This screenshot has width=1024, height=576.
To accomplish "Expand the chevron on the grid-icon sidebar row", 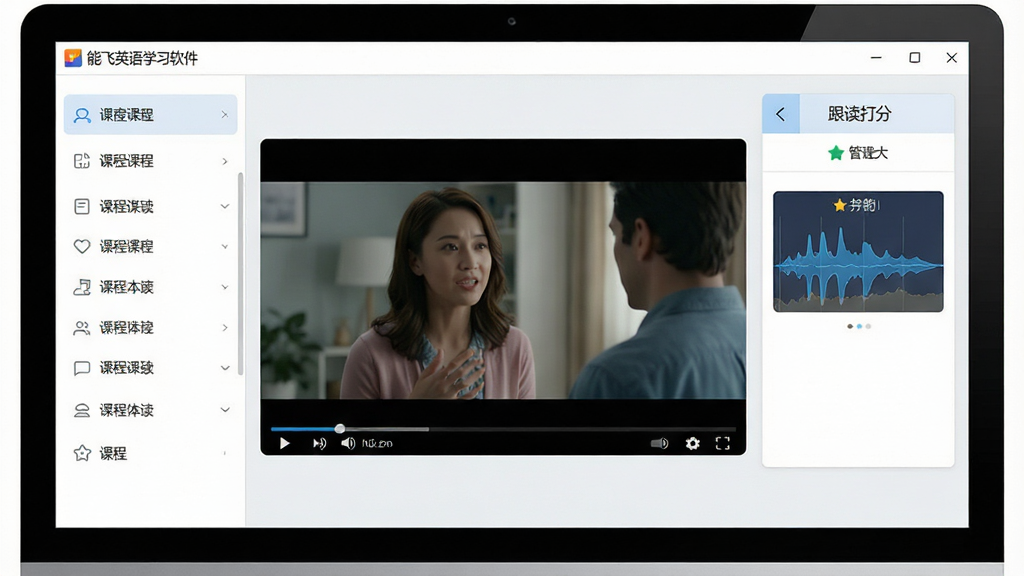I will click(x=225, y=161).
